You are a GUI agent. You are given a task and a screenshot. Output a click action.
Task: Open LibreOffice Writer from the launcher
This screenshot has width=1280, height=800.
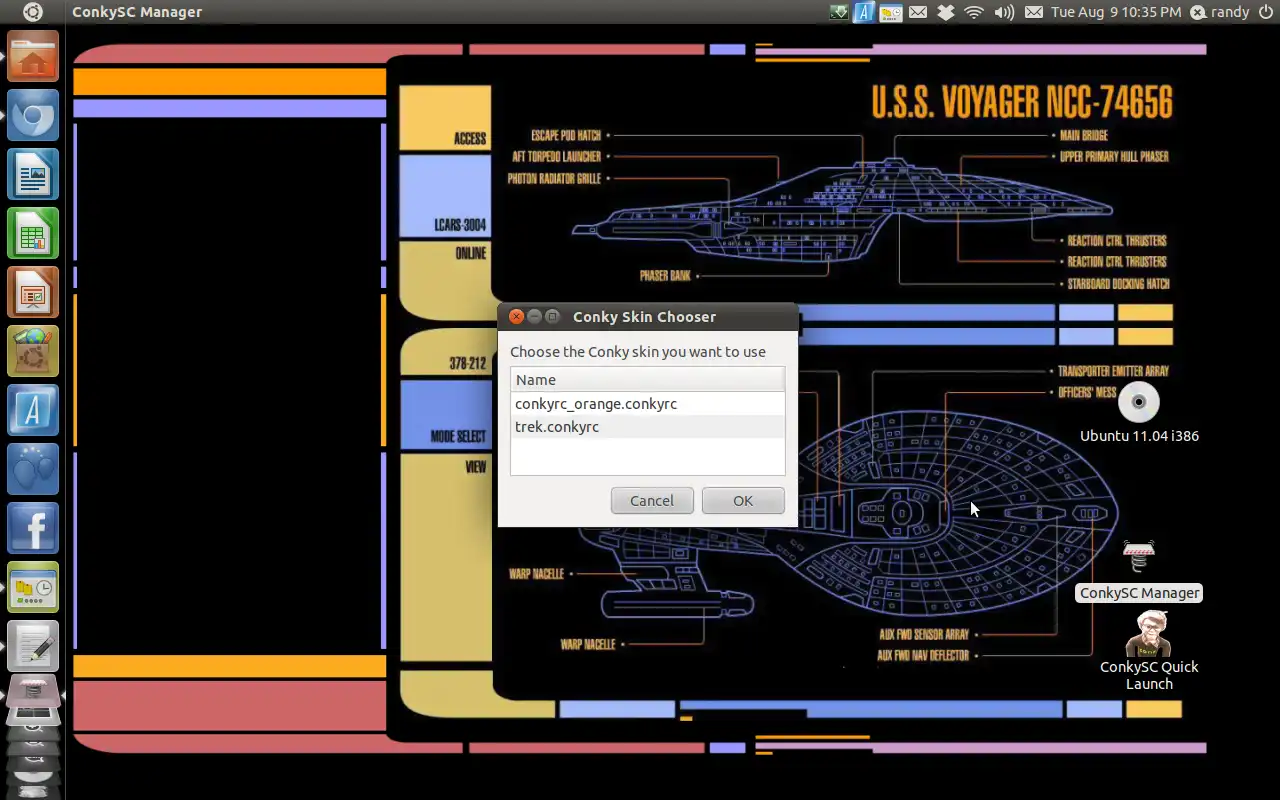click(x=33, y=174)
